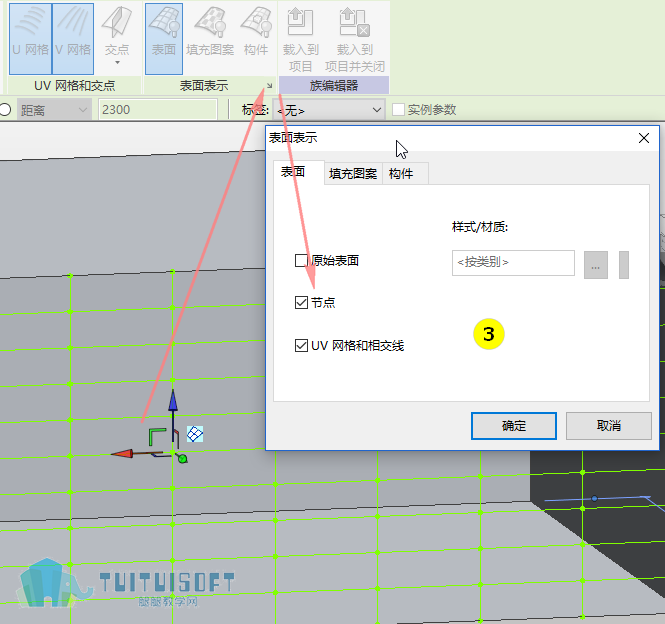
Task: Open the 标签 <无> dropdown
Action: click(329, 110)
